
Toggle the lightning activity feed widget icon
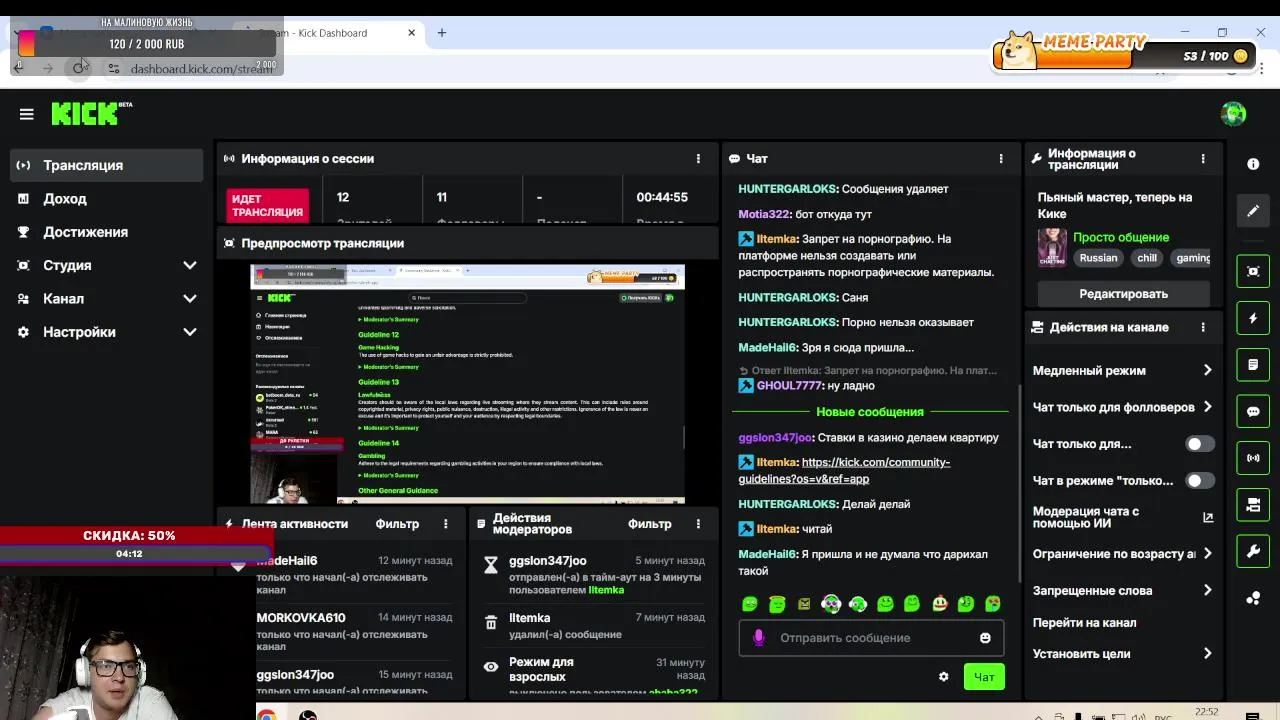tap(1253, 318)
